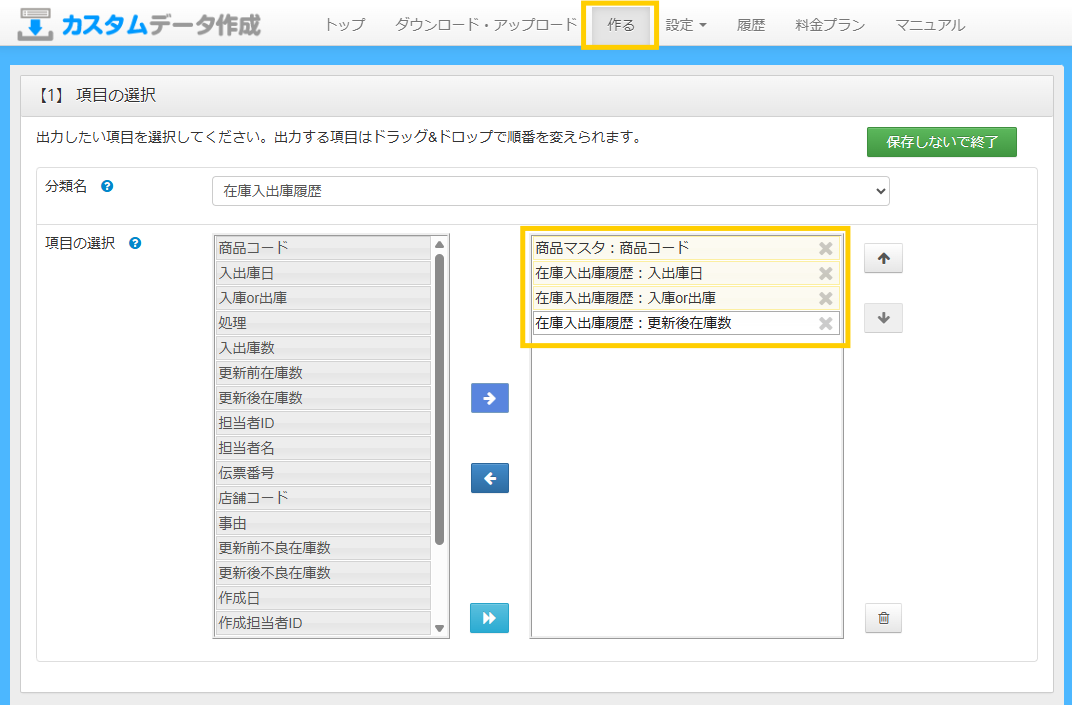Viewport: 1072px width, 705px height.
Task: Click help icon next to 分類名
Action: [x=107, y=186]
